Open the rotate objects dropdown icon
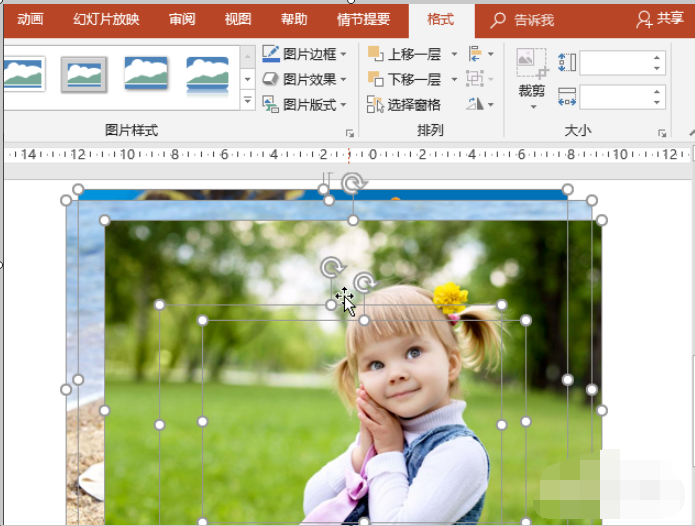Viewport: 695px width, 526px height. coord(480,105)
